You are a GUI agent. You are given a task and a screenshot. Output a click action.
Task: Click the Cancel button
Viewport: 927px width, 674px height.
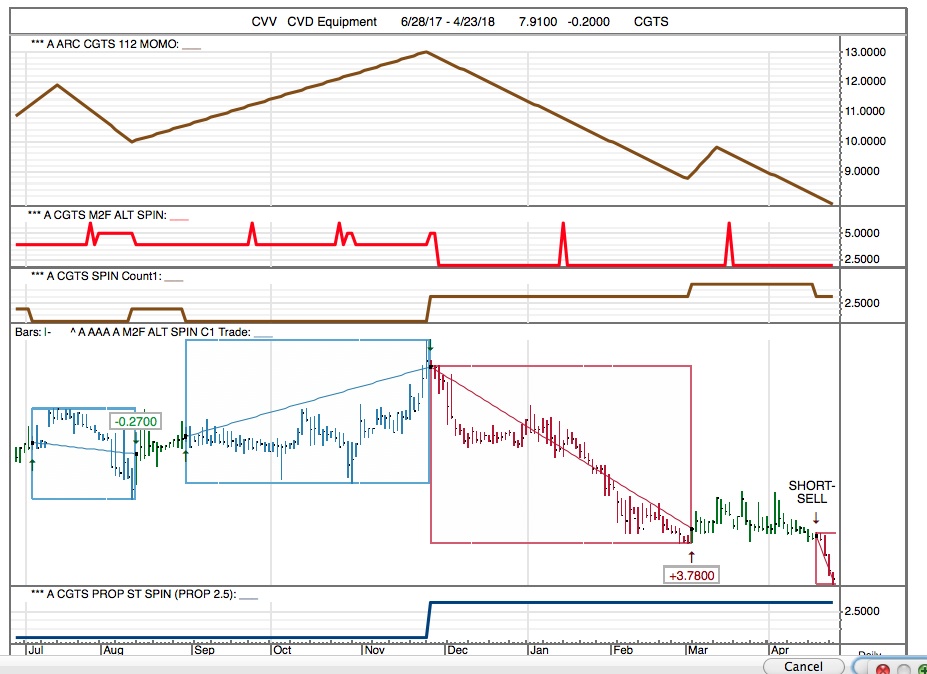click(803, 666)
